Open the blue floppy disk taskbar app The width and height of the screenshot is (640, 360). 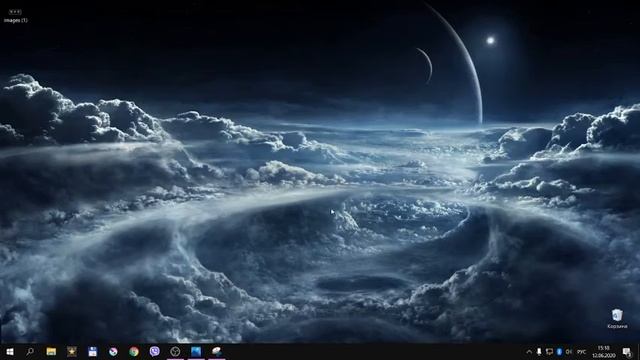pyautogui.click(x=93, y=351)
